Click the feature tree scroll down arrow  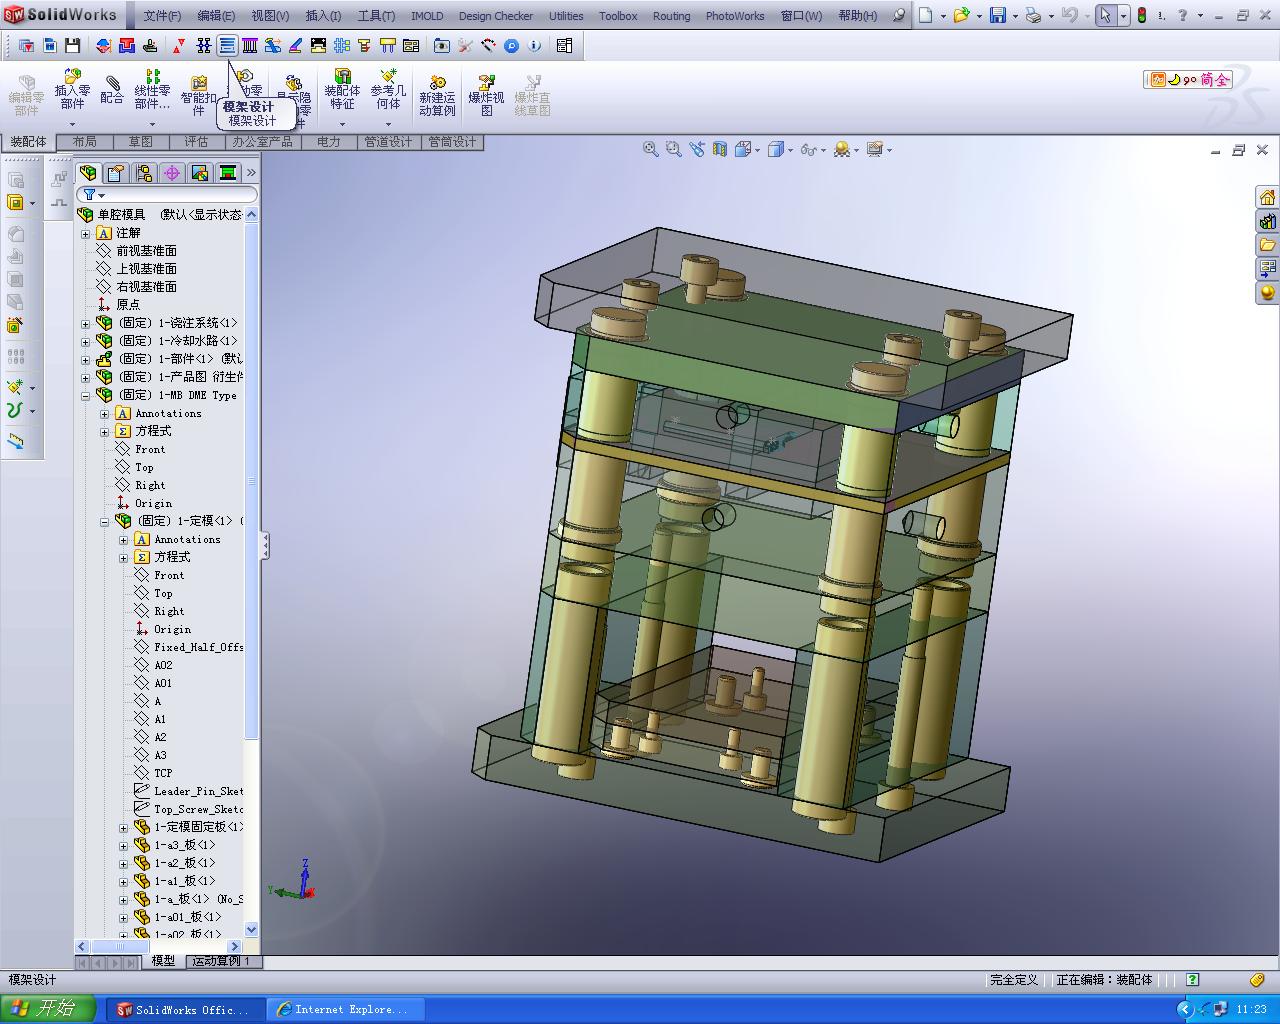pos(251,929)
